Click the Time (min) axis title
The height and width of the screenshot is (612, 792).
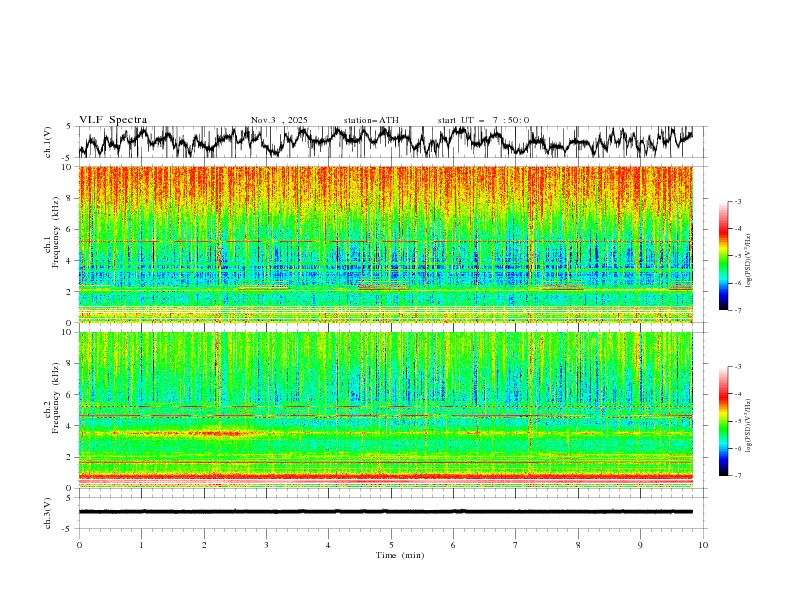[400, 555]
